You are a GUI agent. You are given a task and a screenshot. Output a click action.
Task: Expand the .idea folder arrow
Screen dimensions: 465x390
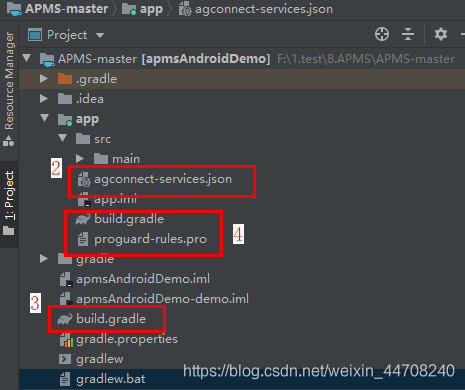[x=44, y=99]
